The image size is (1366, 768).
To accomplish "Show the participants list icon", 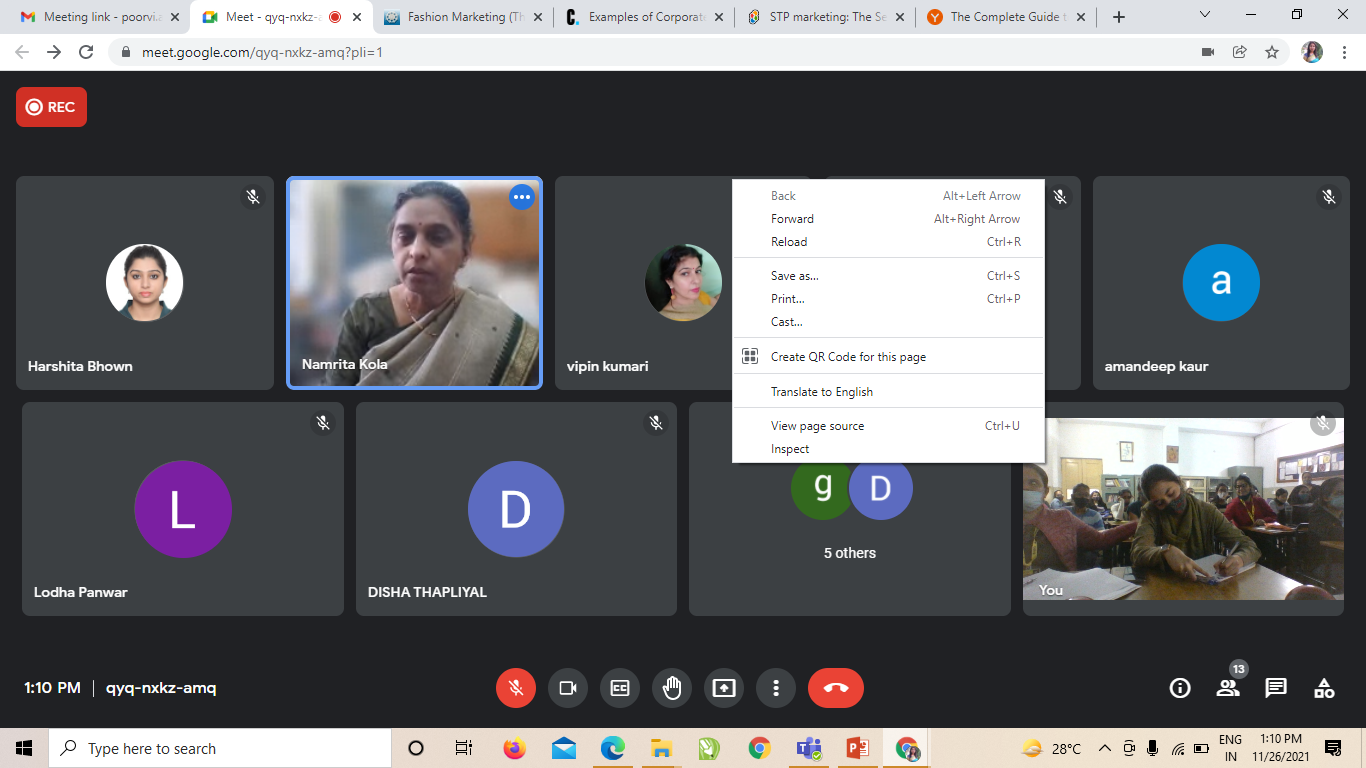I will [1228, 688].
